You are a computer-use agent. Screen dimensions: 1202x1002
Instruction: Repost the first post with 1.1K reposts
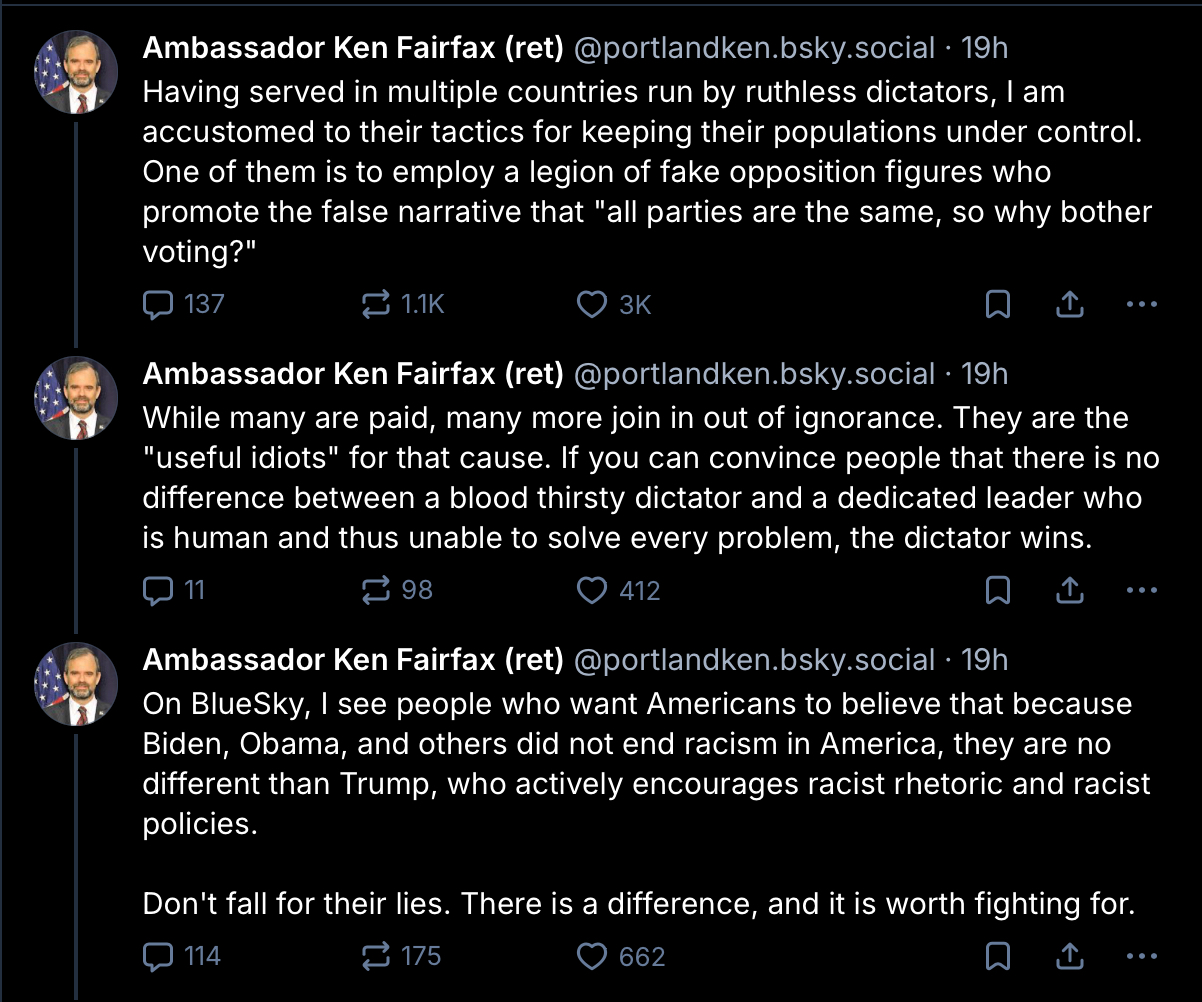tap(376, 304)
